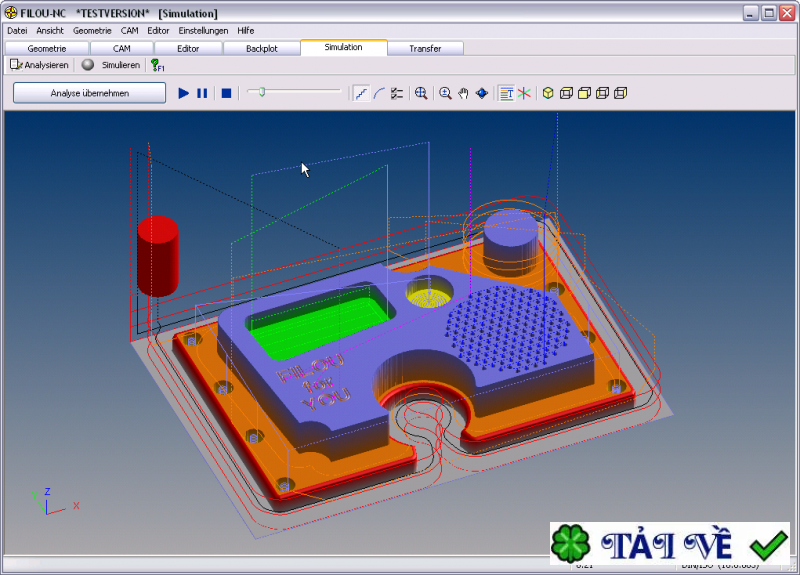
Task: Click the simulation speed slider handle
Action: point(262,92)
